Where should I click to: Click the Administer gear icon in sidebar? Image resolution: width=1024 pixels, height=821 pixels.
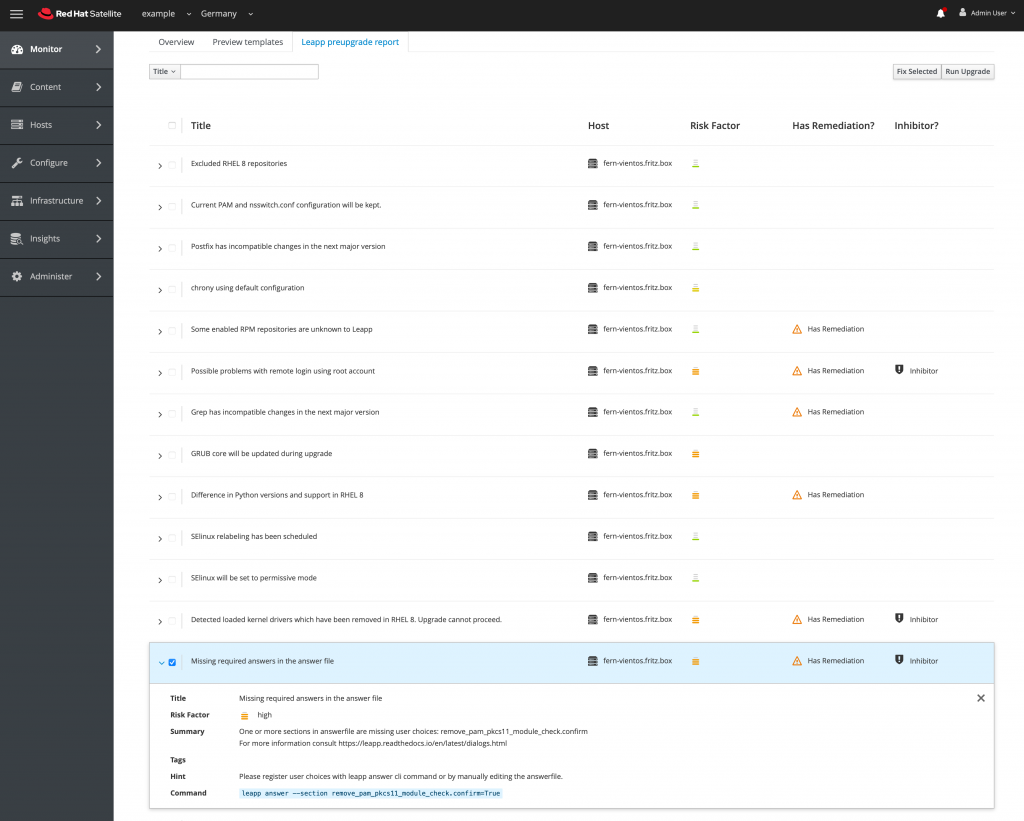point(17,276)
